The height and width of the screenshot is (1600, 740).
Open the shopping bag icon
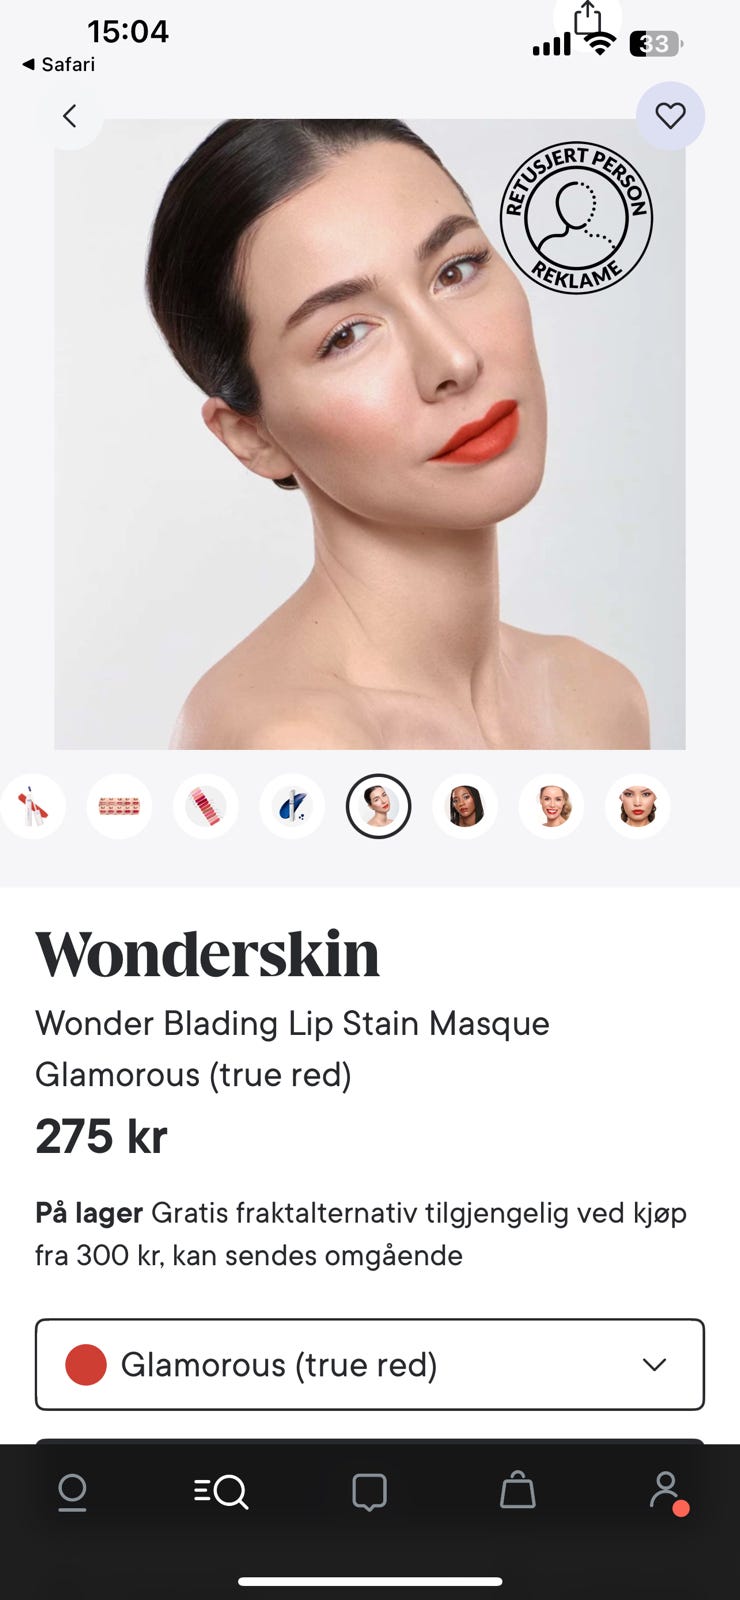[x=517, y=1490]
